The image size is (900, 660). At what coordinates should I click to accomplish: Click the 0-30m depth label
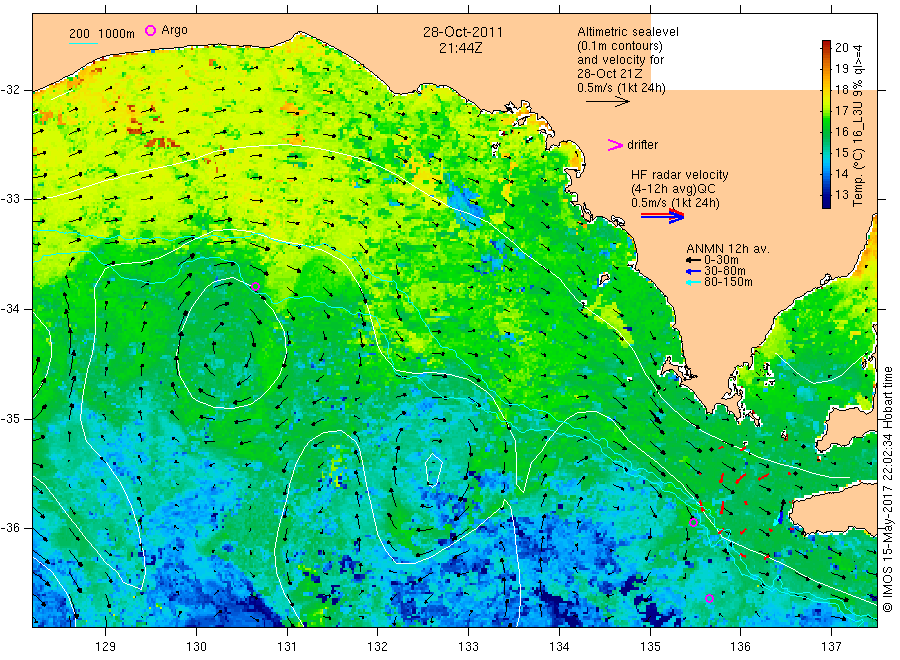click(721, 260)
